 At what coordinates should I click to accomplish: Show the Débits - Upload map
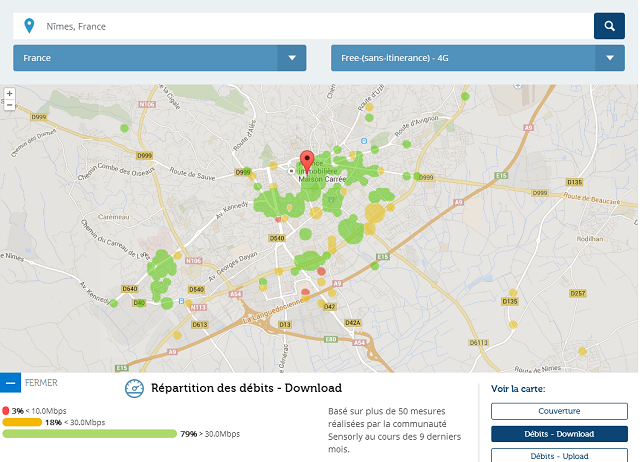point(559,455)
